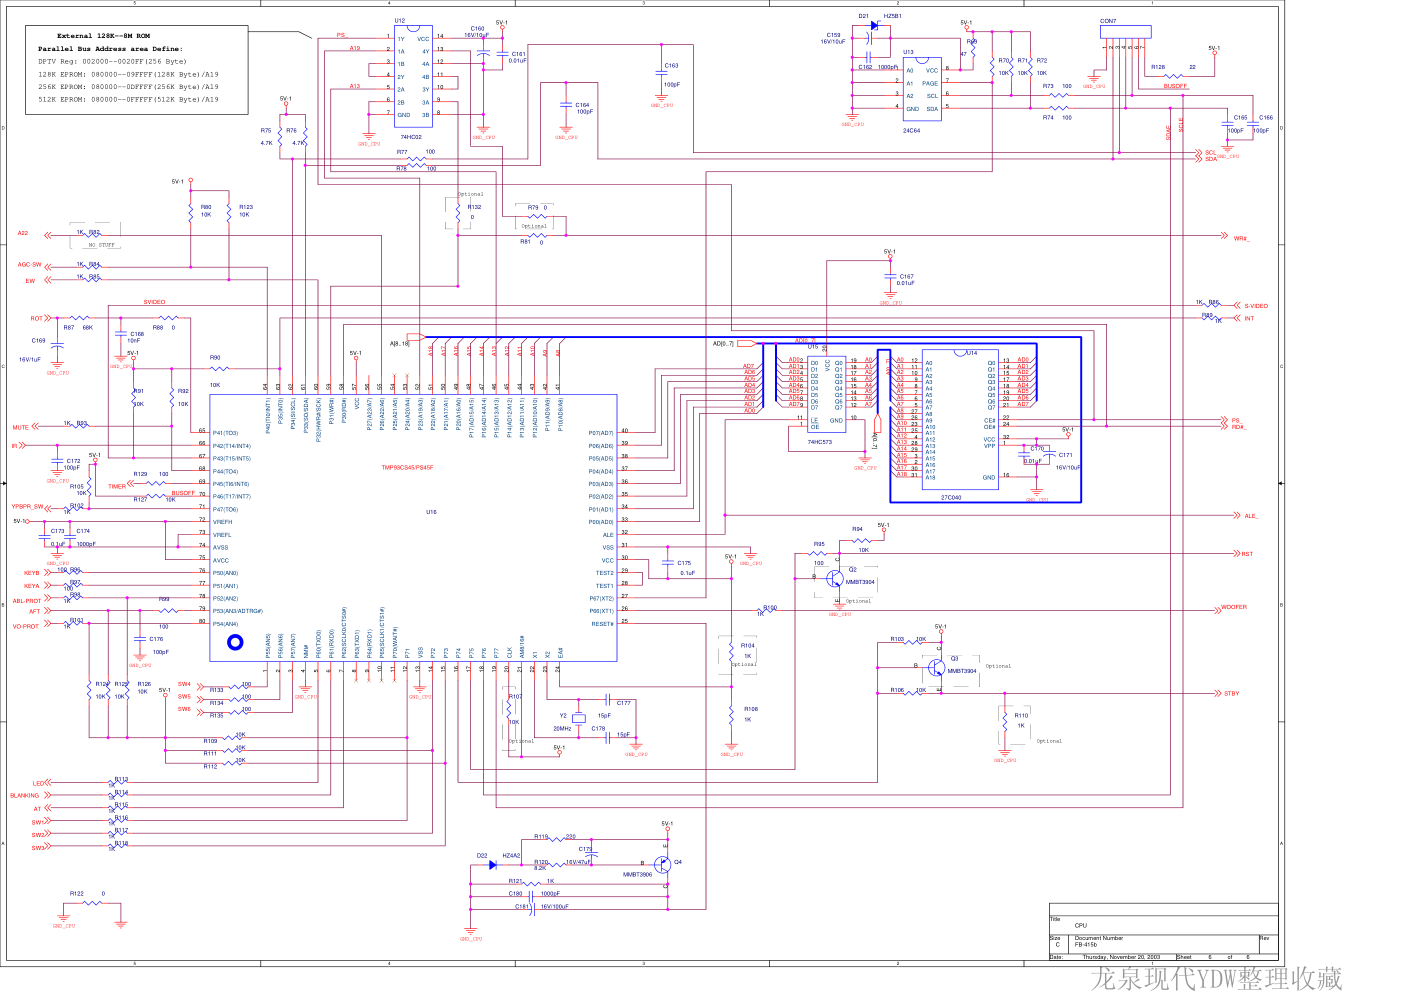The height and width of the screenshot is (992, 1404).
Task: Select the STBY output net label
Action: point(1231,693)
